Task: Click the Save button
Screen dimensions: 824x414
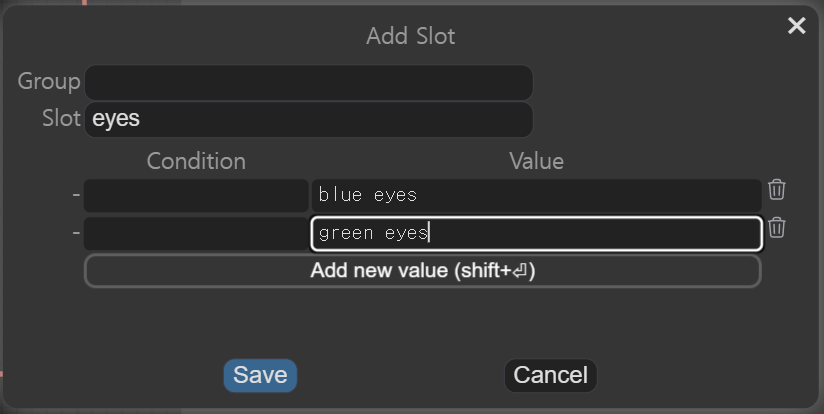Action: click(260, 375)
